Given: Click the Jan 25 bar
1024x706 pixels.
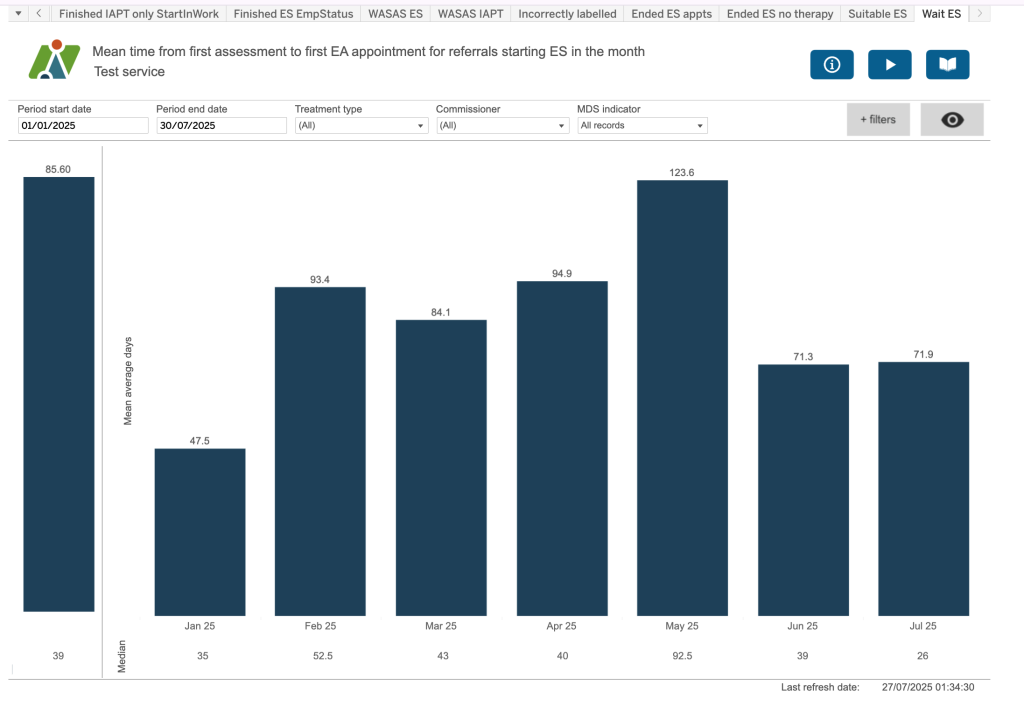Looking at the screenshot, I should click(x=199, y=531).
